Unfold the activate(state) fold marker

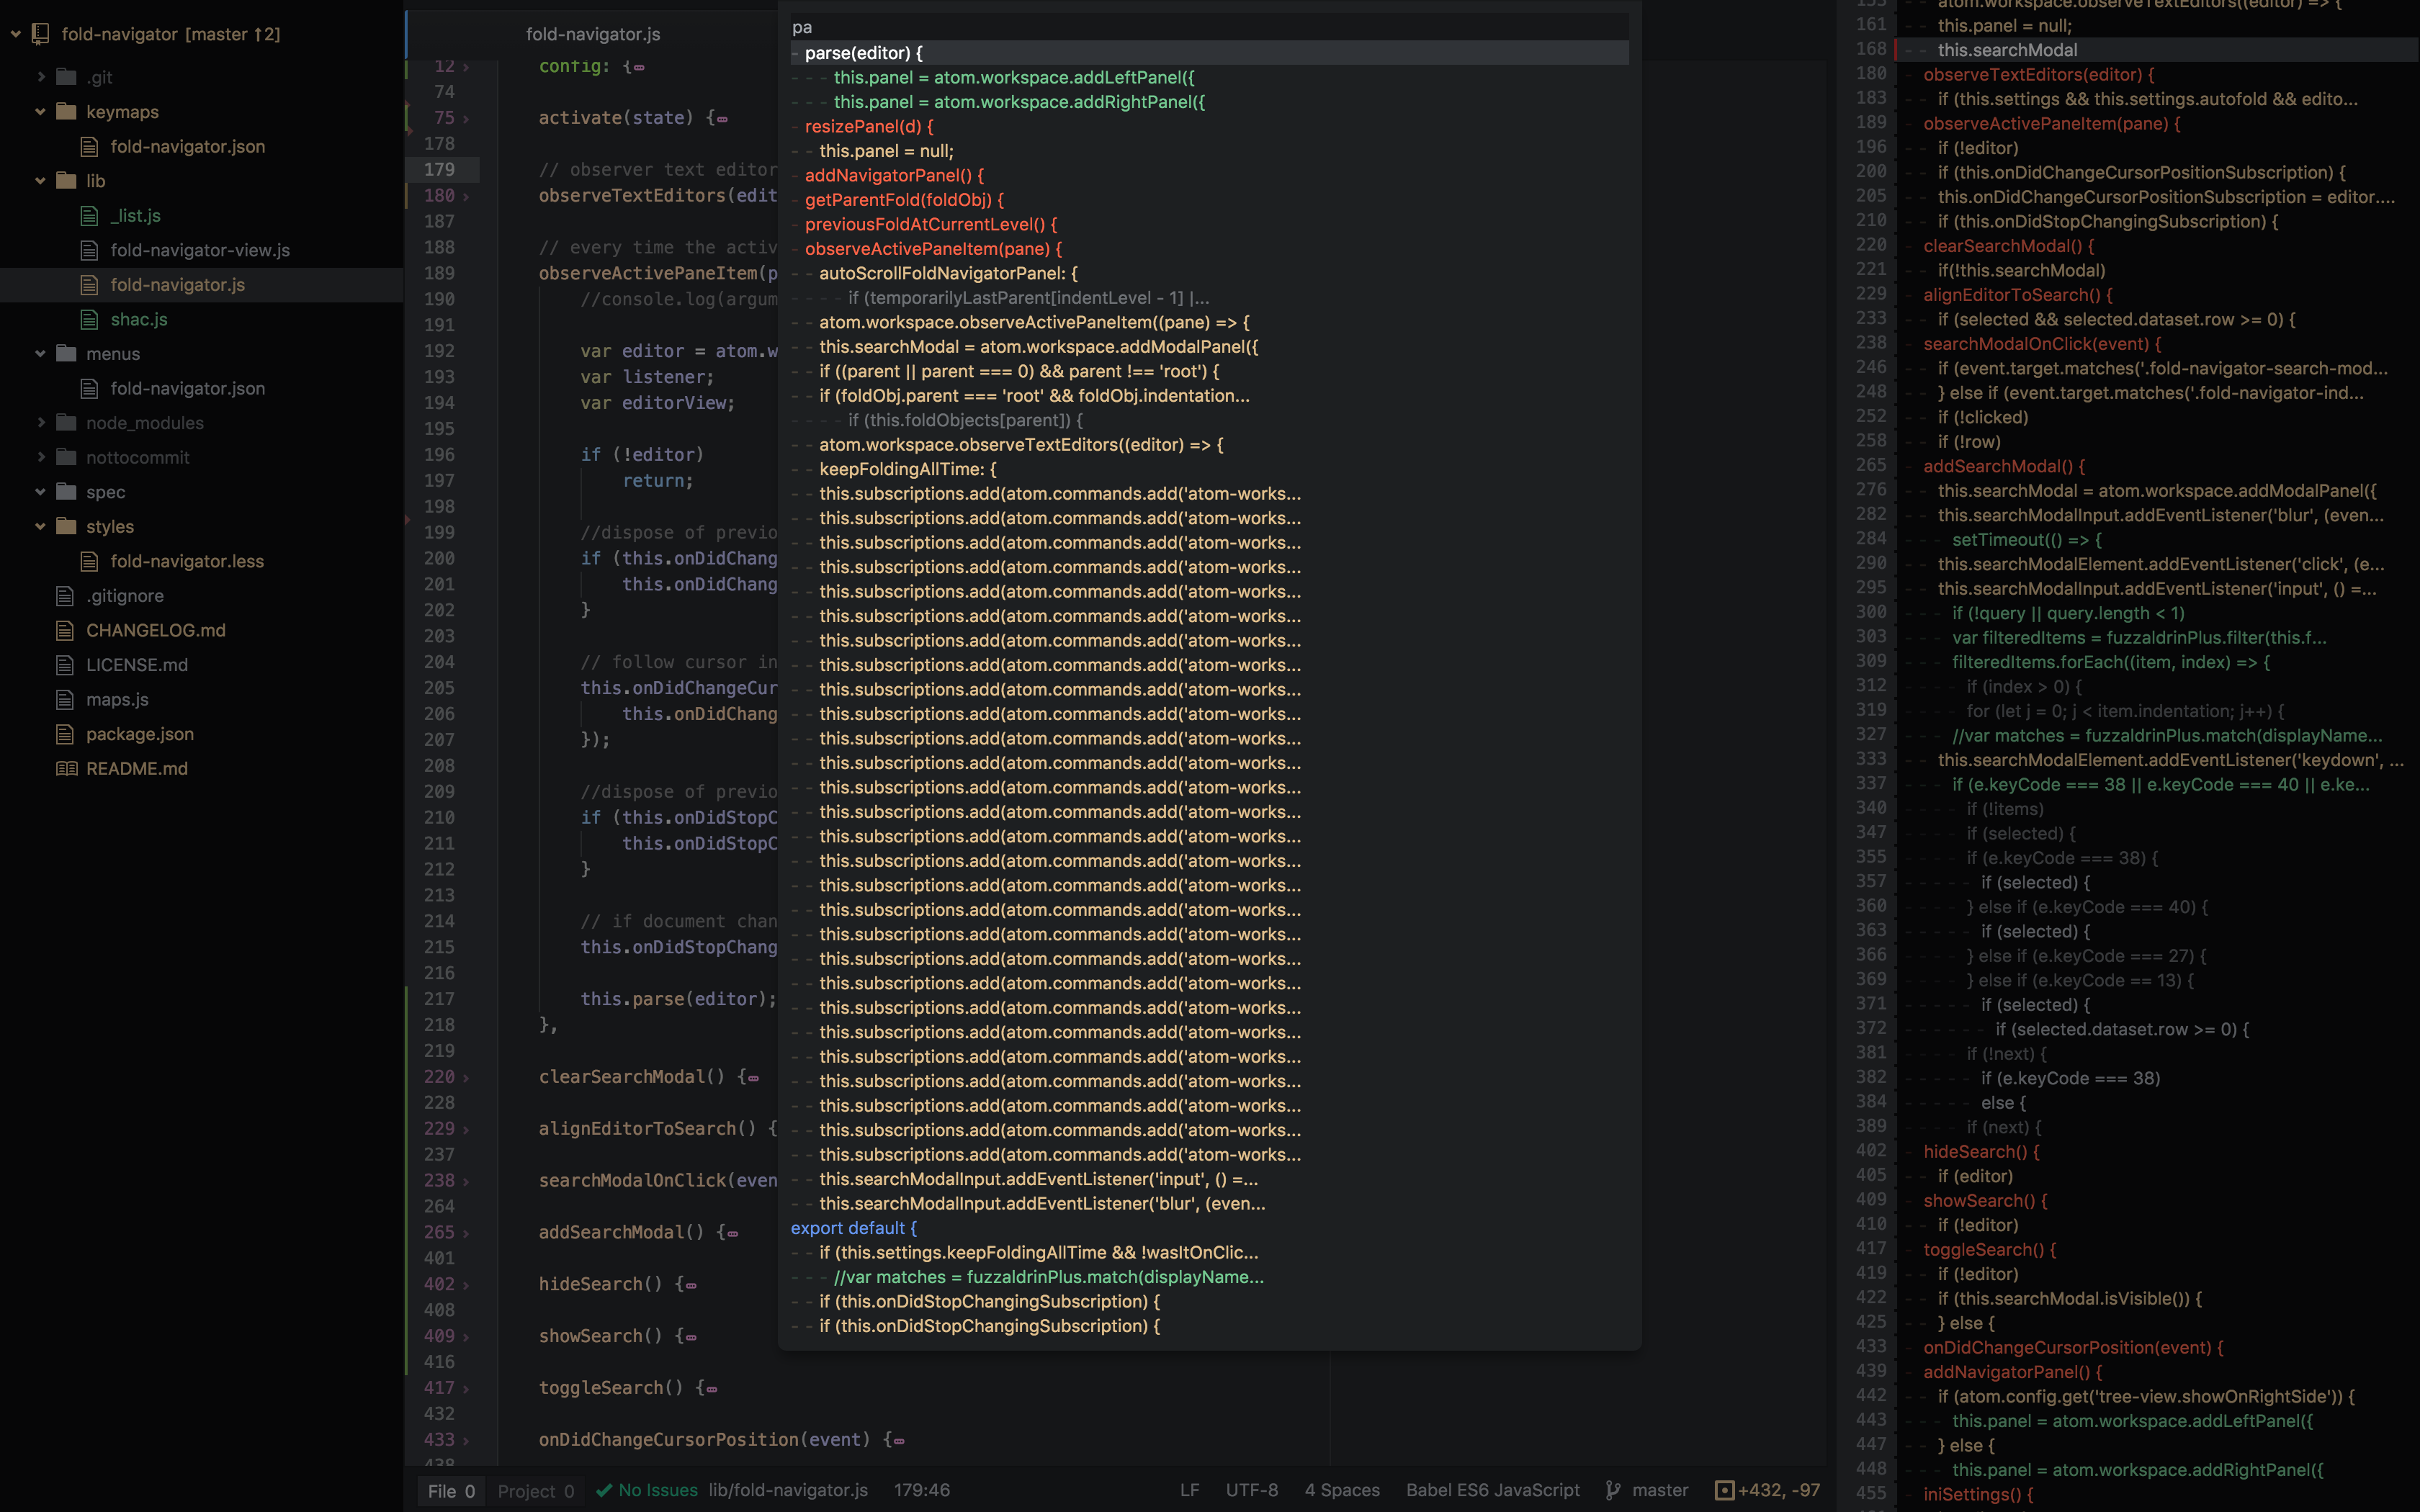tap(722, 119)
